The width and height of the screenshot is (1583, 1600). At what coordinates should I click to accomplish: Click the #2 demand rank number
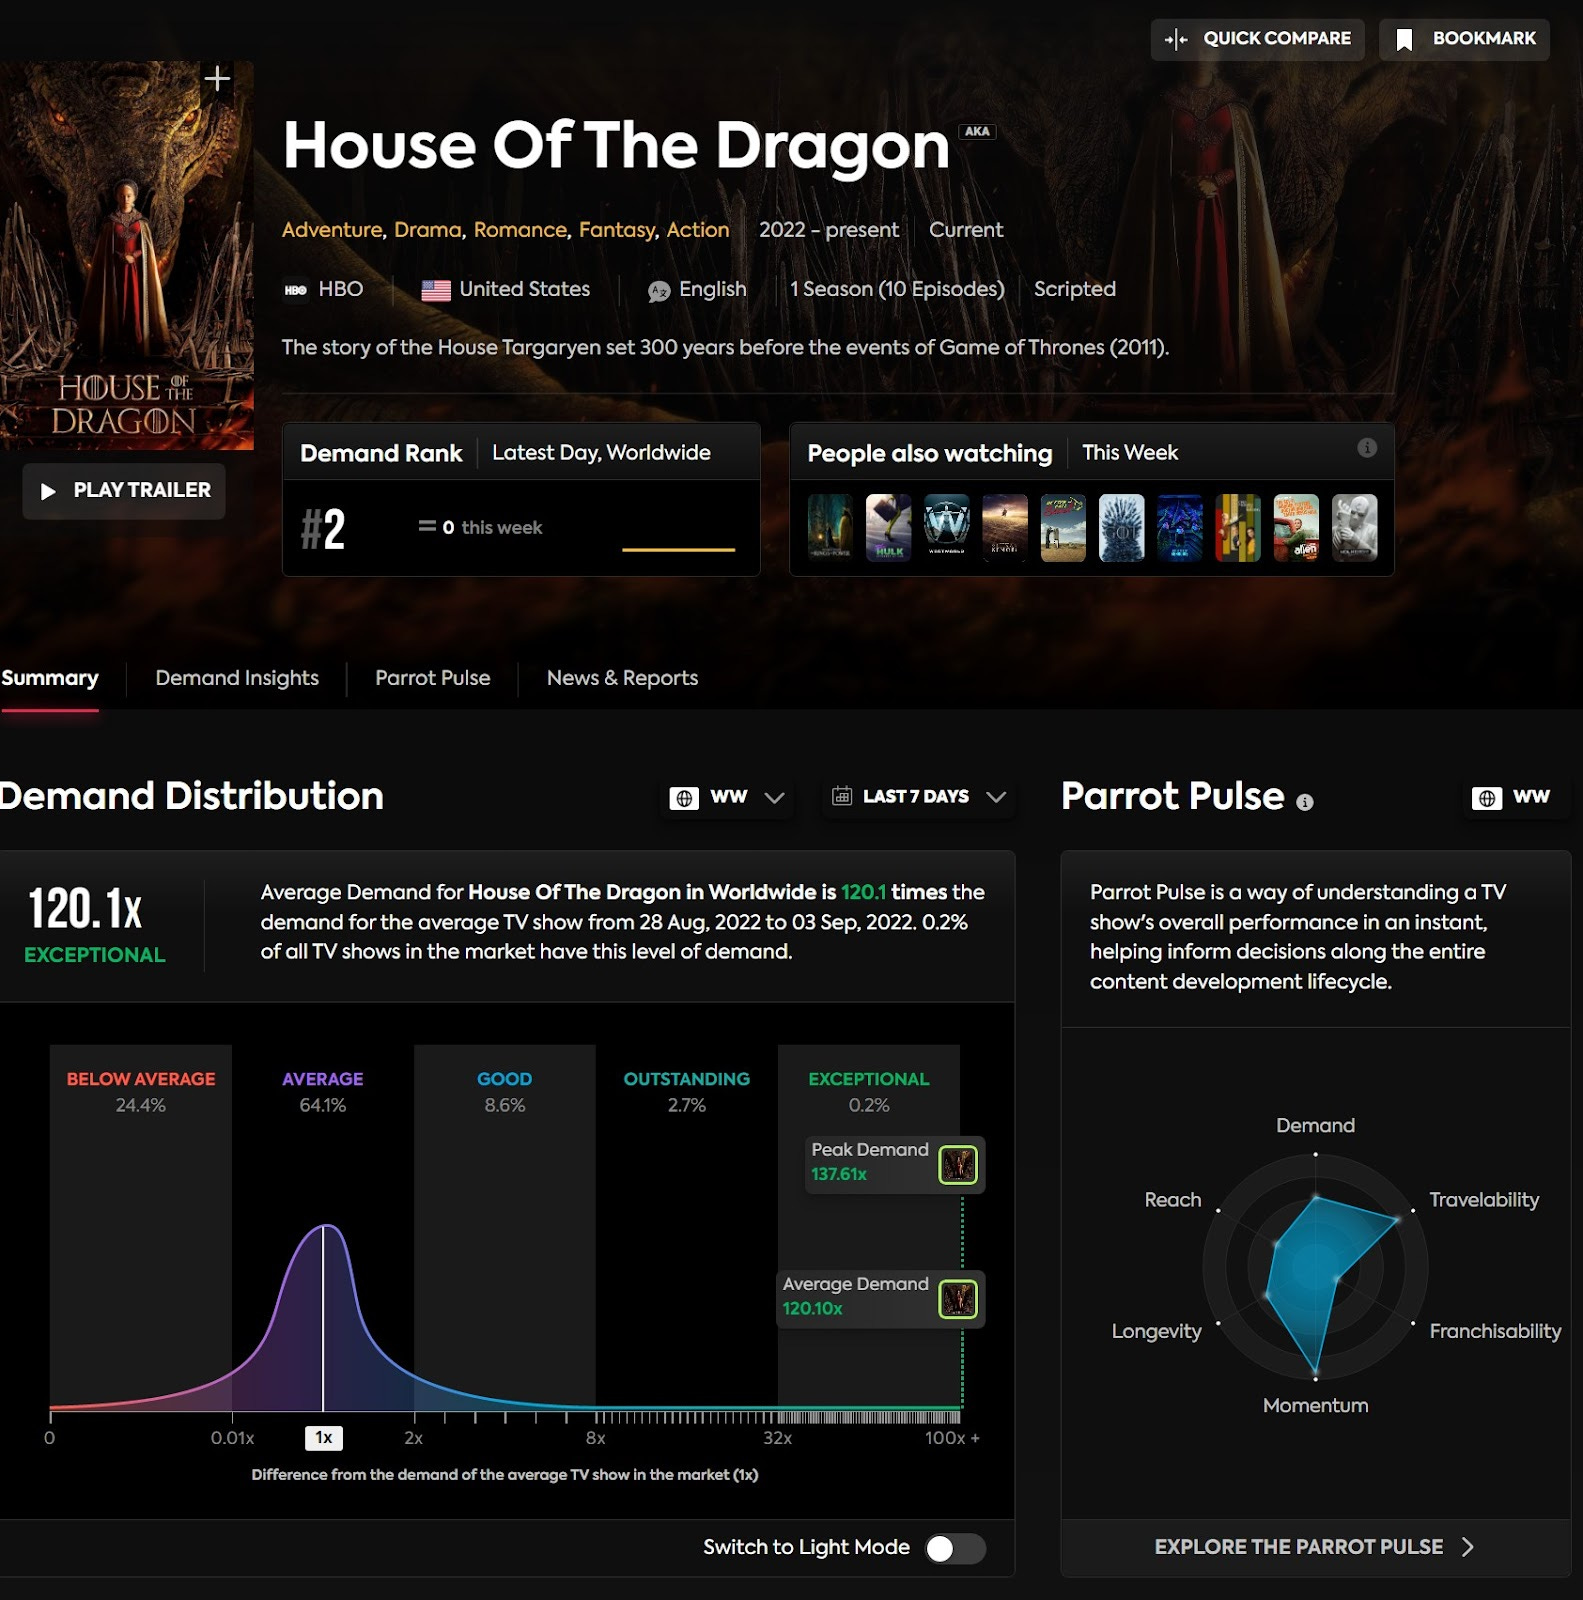[323, 529]
